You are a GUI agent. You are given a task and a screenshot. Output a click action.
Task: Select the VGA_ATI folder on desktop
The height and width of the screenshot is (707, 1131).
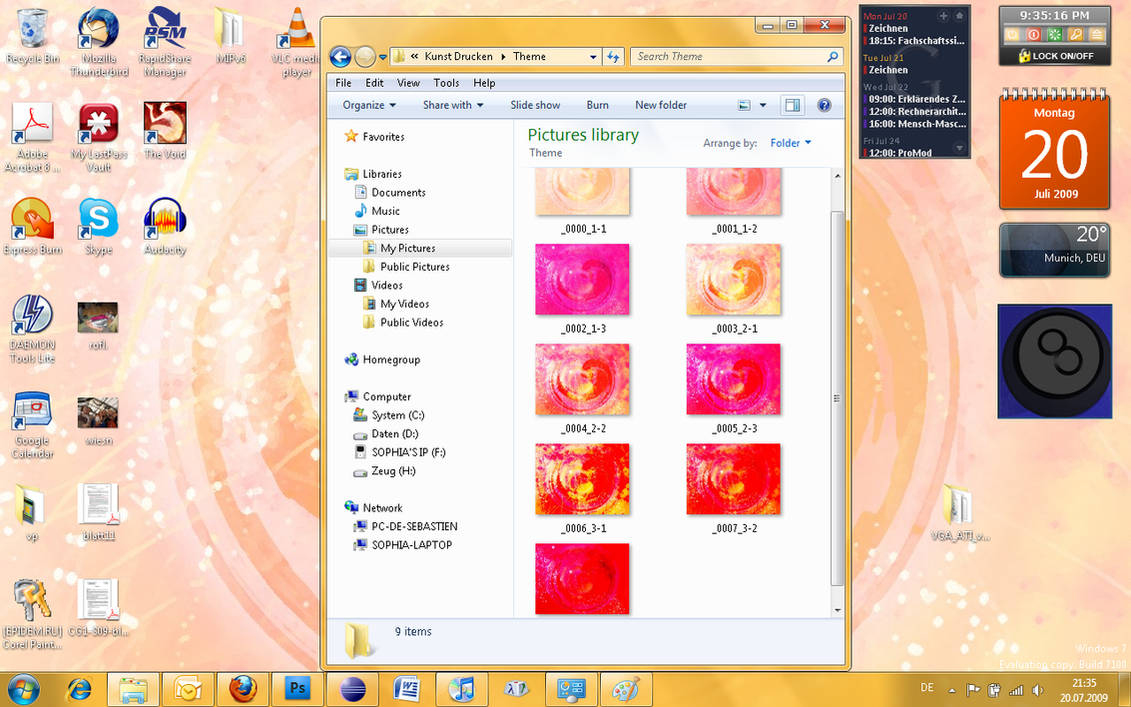tap(960, 513)
